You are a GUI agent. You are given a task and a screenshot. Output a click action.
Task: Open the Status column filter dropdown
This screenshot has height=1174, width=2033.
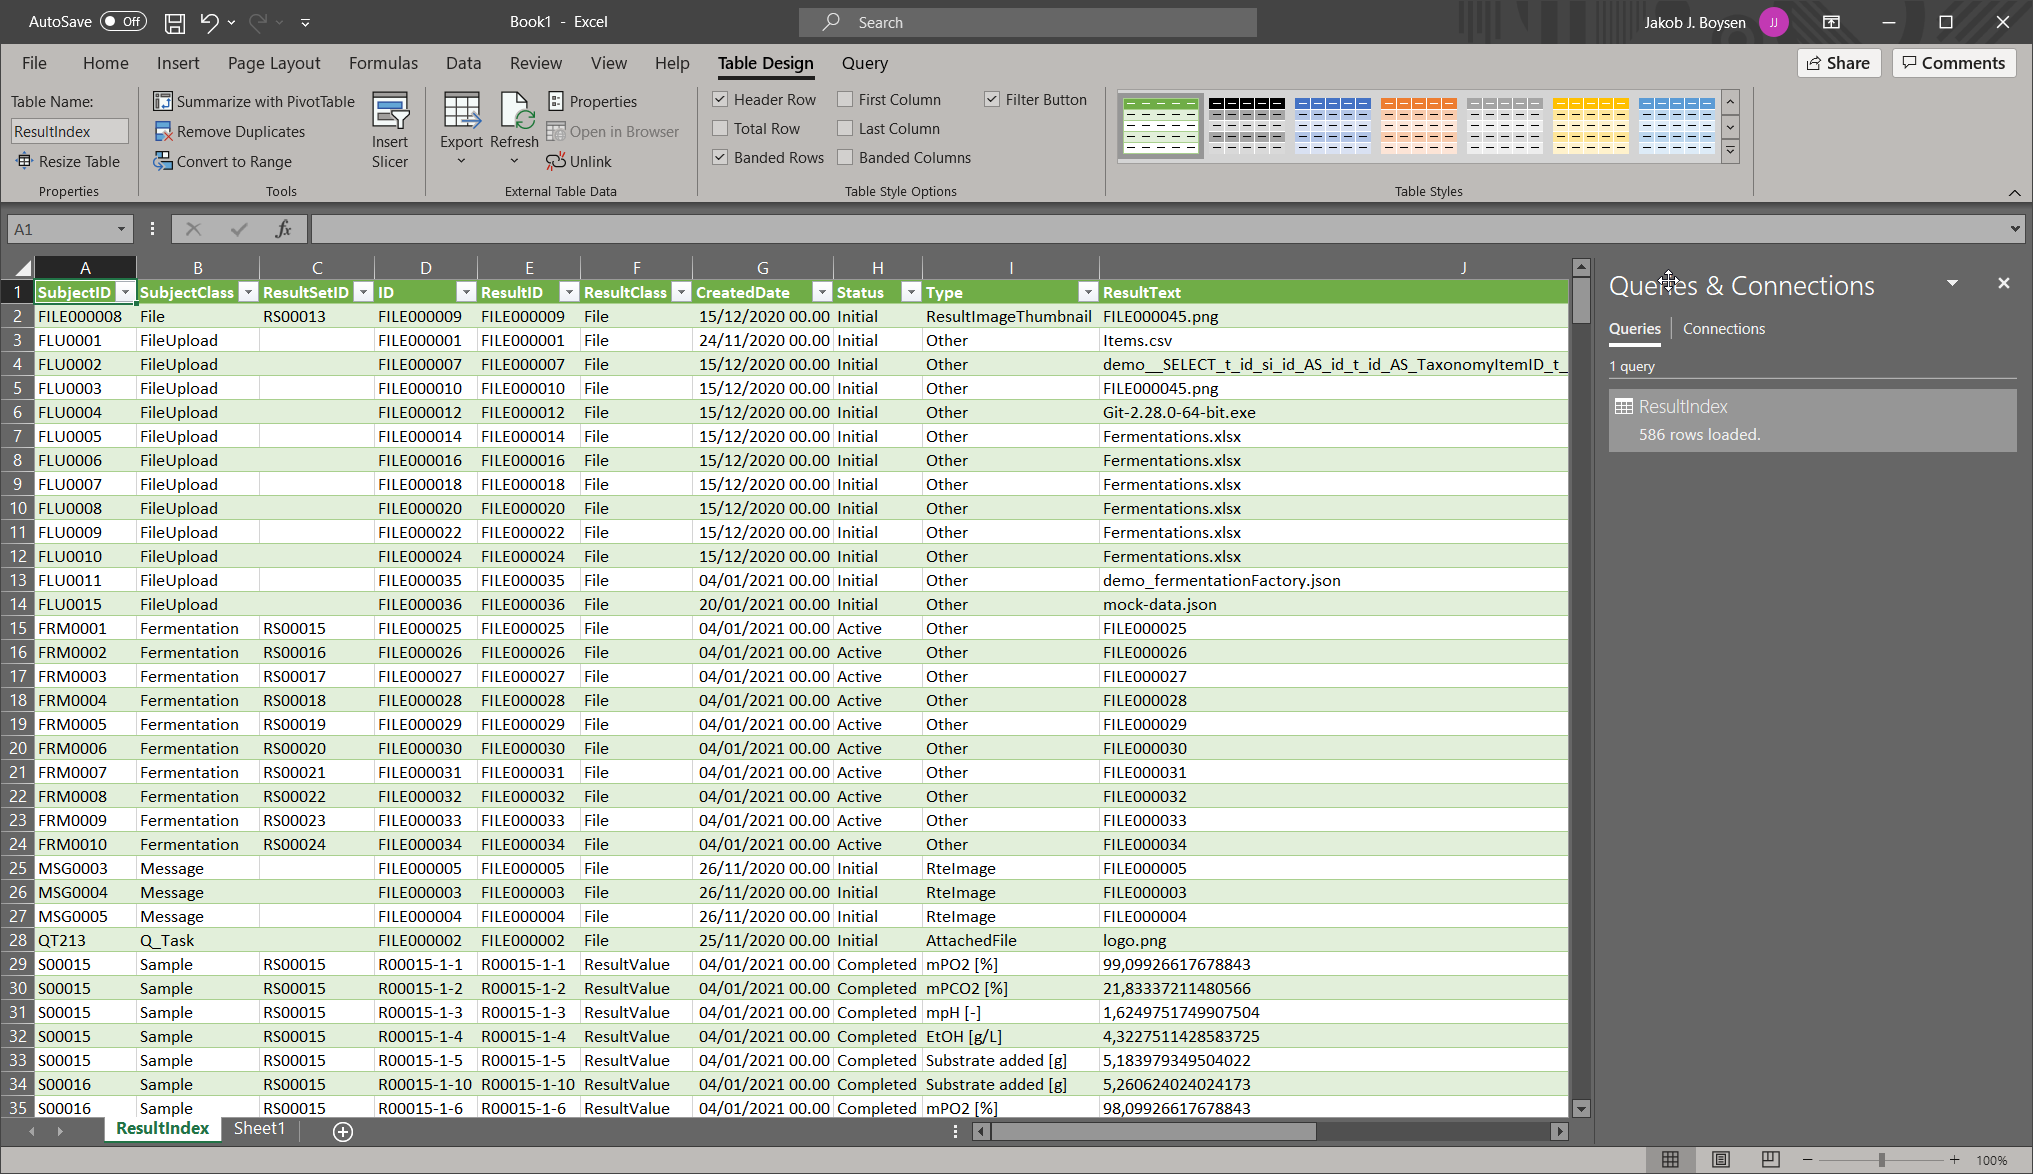point(910,292)
